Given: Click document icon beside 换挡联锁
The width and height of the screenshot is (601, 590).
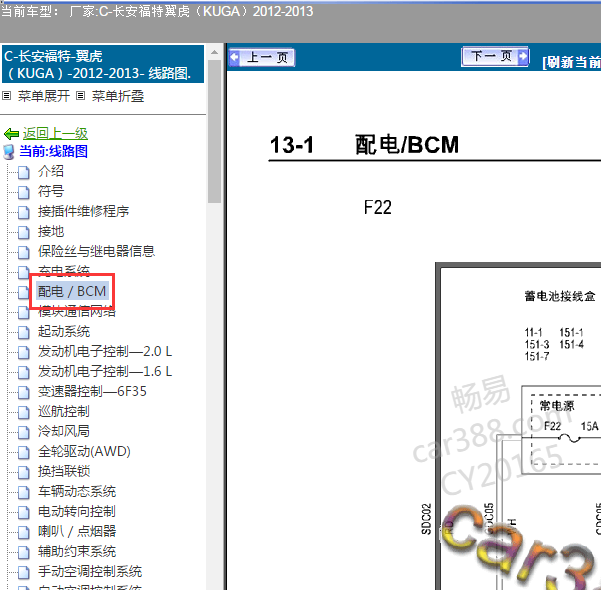Looking at the screenshot, I should click(24, 472).
